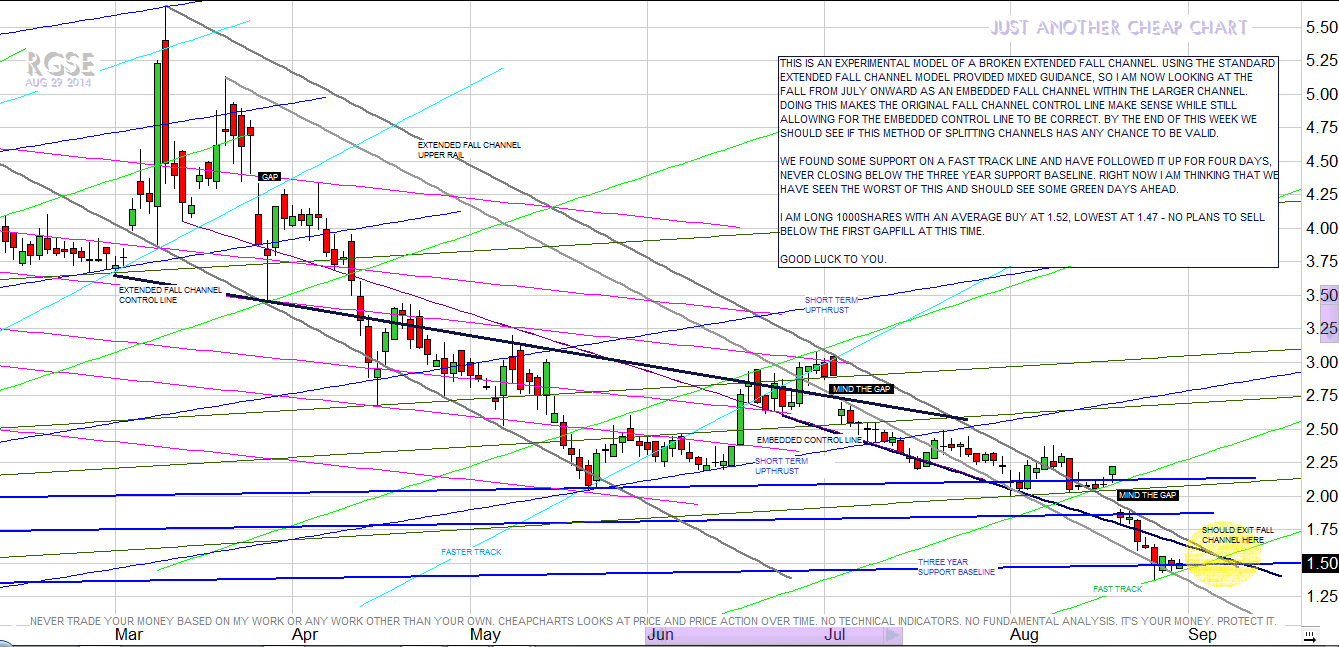This screenshot has width=1339, height=647.
Task: Select the MIND THE GAP label near August
Action: coord(1147,495)
